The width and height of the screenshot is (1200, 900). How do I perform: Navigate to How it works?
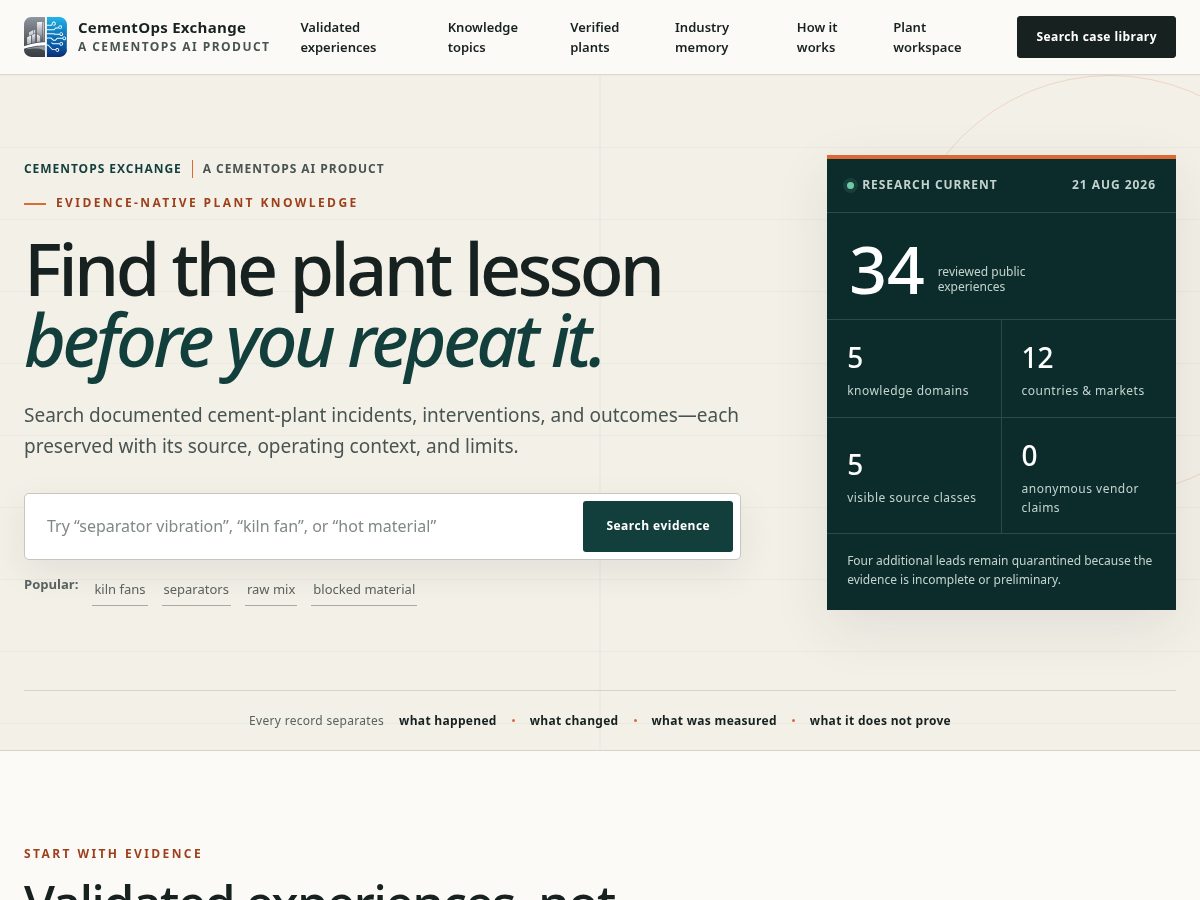(x=817, y=37)
